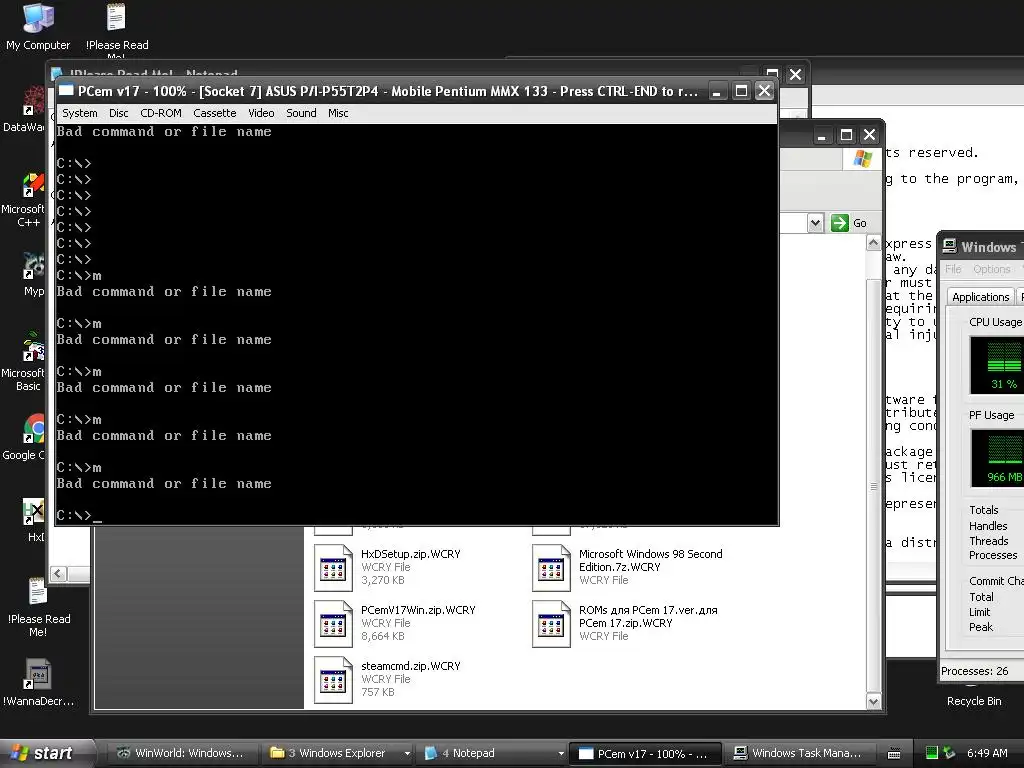Select the Windows 98 Second Edition.7z.WCRY file icon

pos(551,568)
